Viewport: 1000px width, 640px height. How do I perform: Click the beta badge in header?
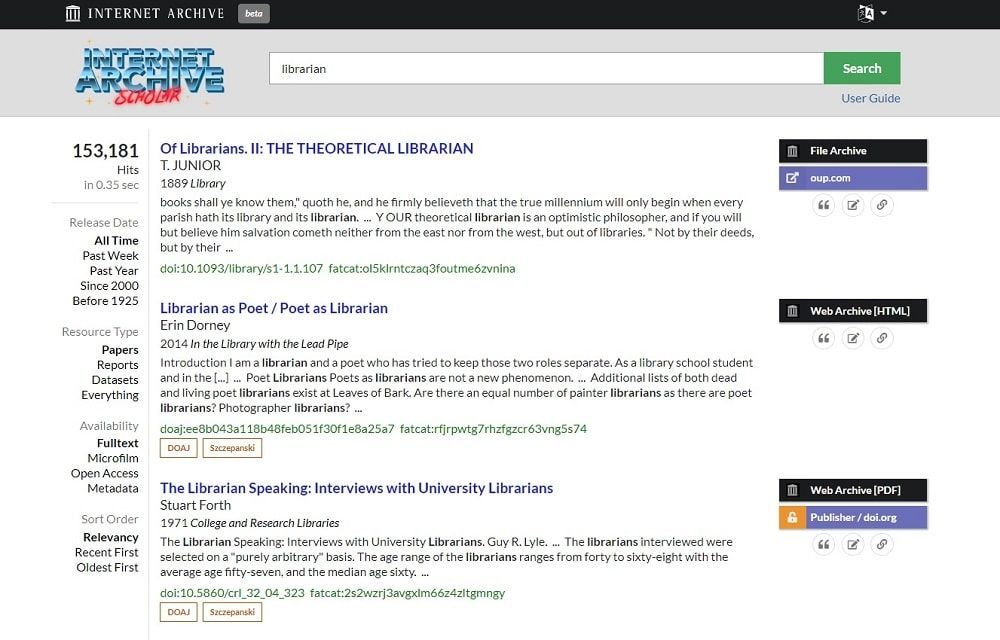click(x=254, y=13)
